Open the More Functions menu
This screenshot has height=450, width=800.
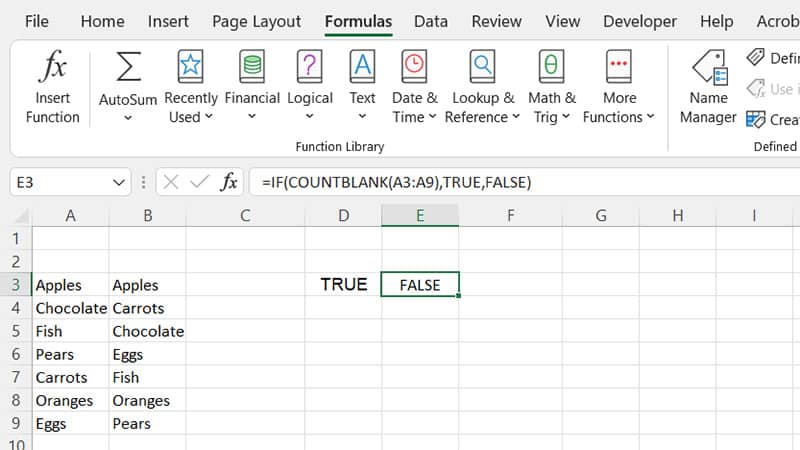click(x=619, y=87)
